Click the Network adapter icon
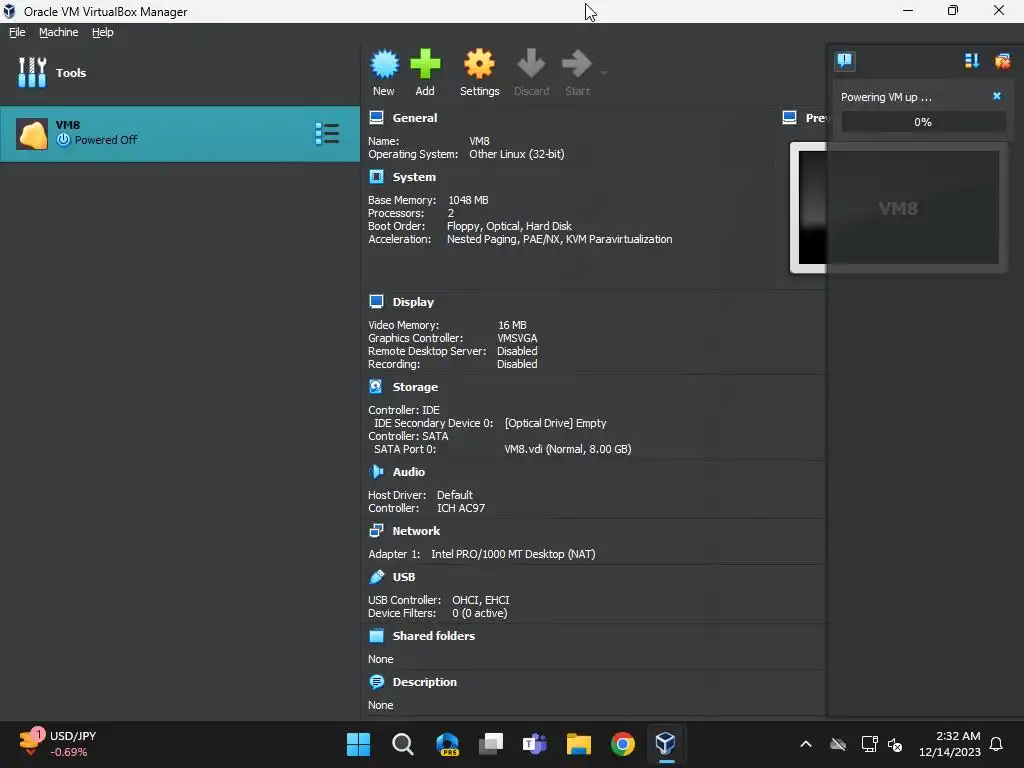 pyautogui.click(x=376, y=530)
